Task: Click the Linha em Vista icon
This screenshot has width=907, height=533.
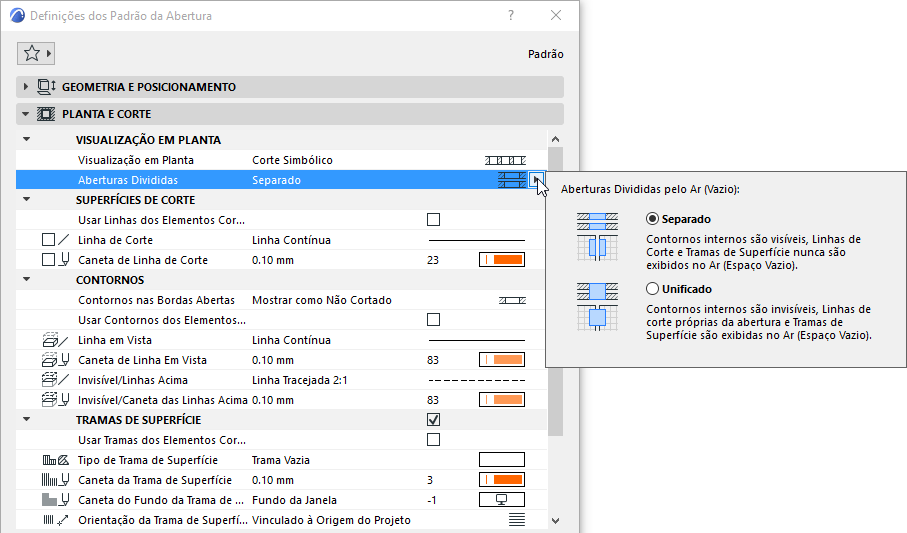Action: coord(56,340)
